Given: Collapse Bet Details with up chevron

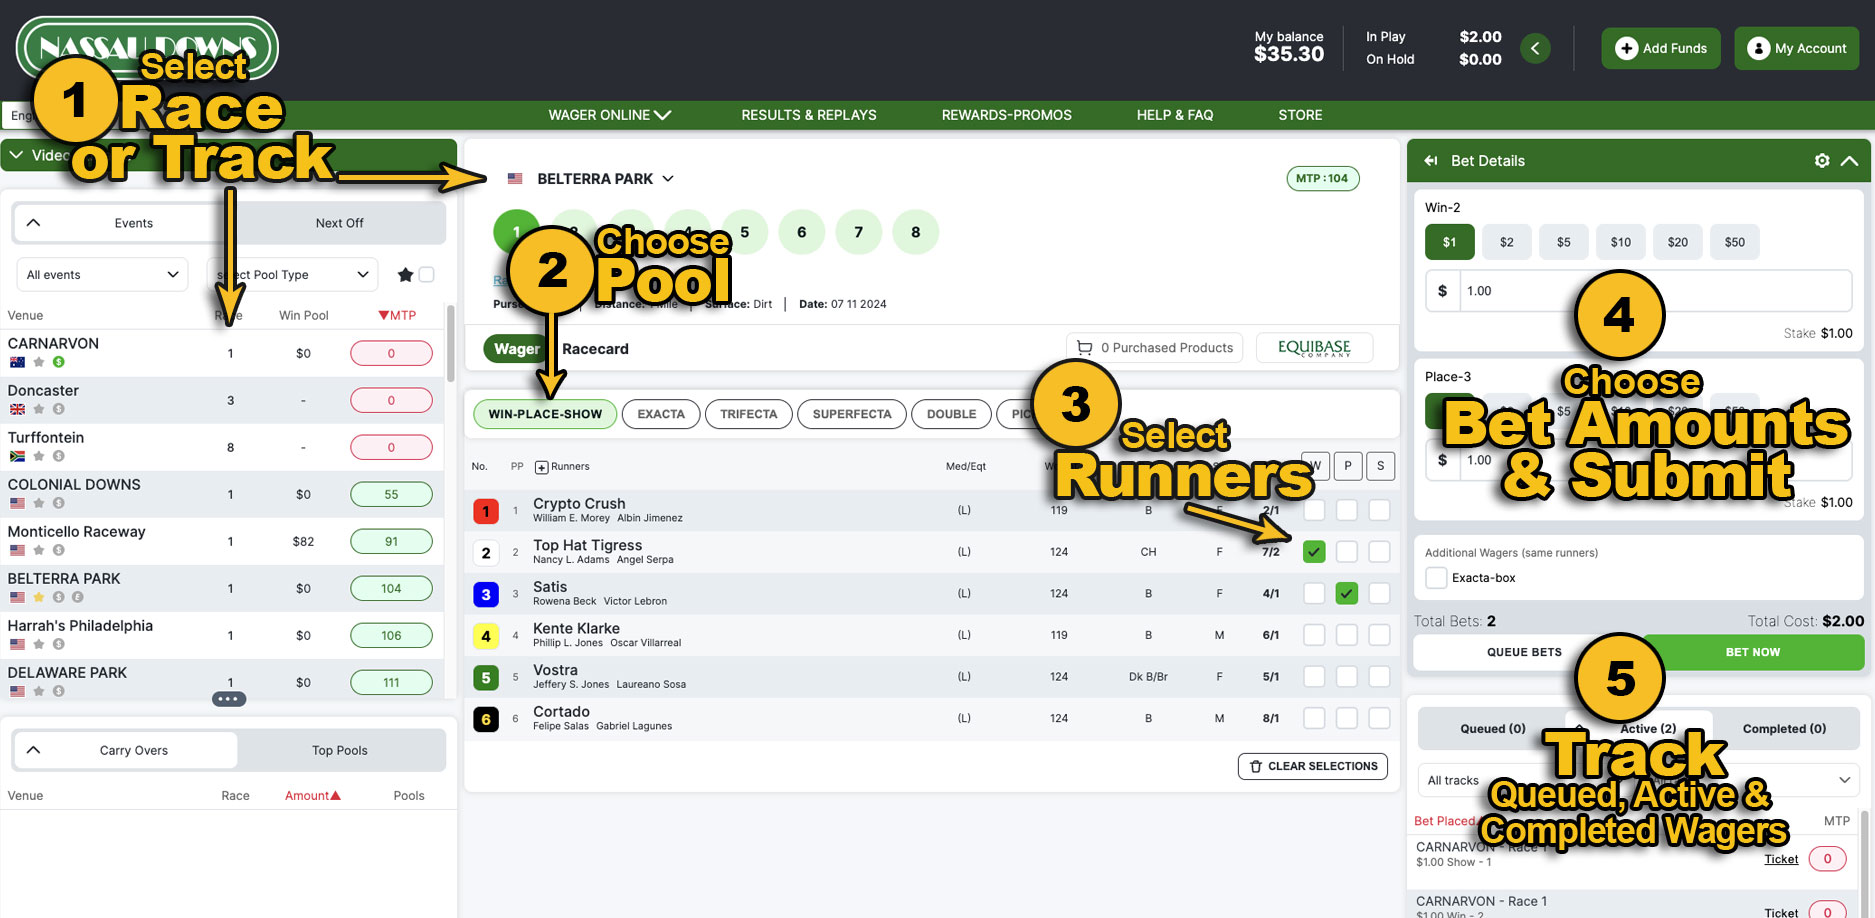Looking at the screenshot, I should click(x=1850, y=161).
